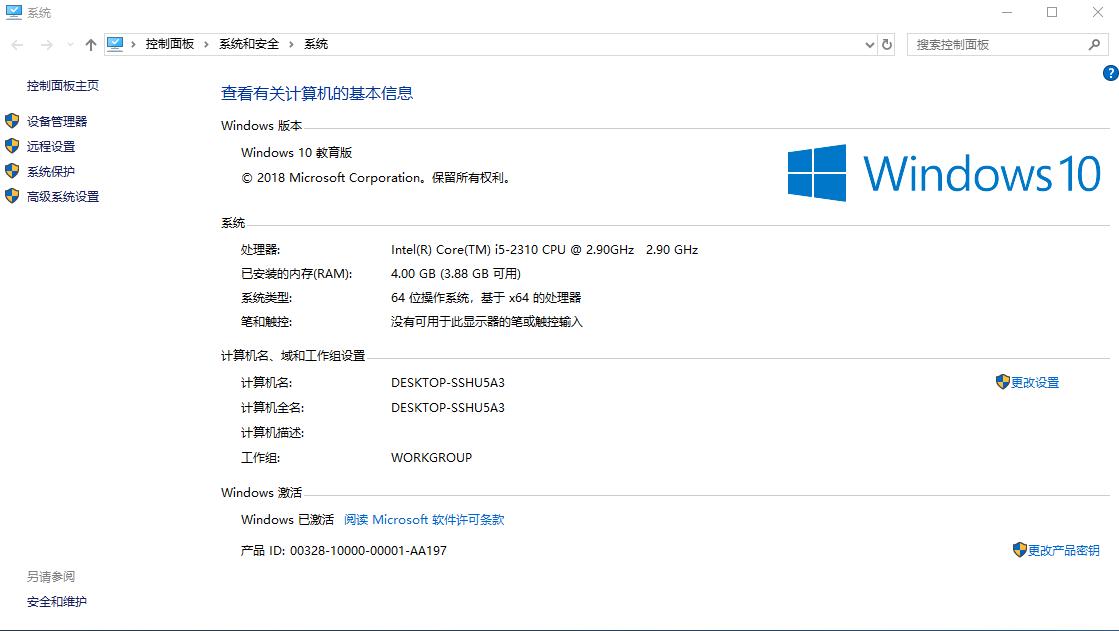Image resolution: width=1119 pixels, height=631 pixels.
Task: Click the 计算机名 value DESKTOP-SSHU5A3
Action: click(x=447, y=383)
